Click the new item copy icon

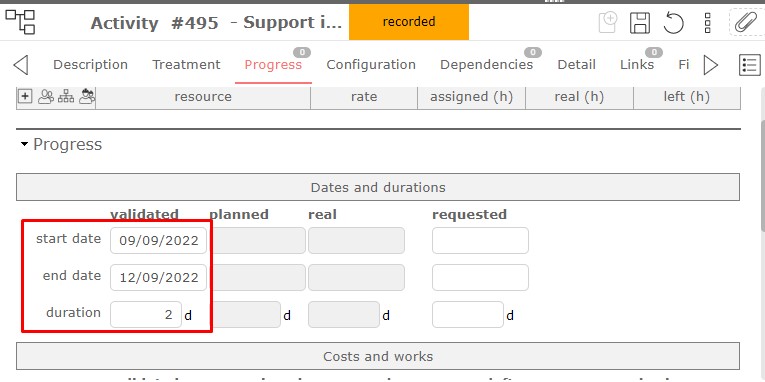point(608,23)
